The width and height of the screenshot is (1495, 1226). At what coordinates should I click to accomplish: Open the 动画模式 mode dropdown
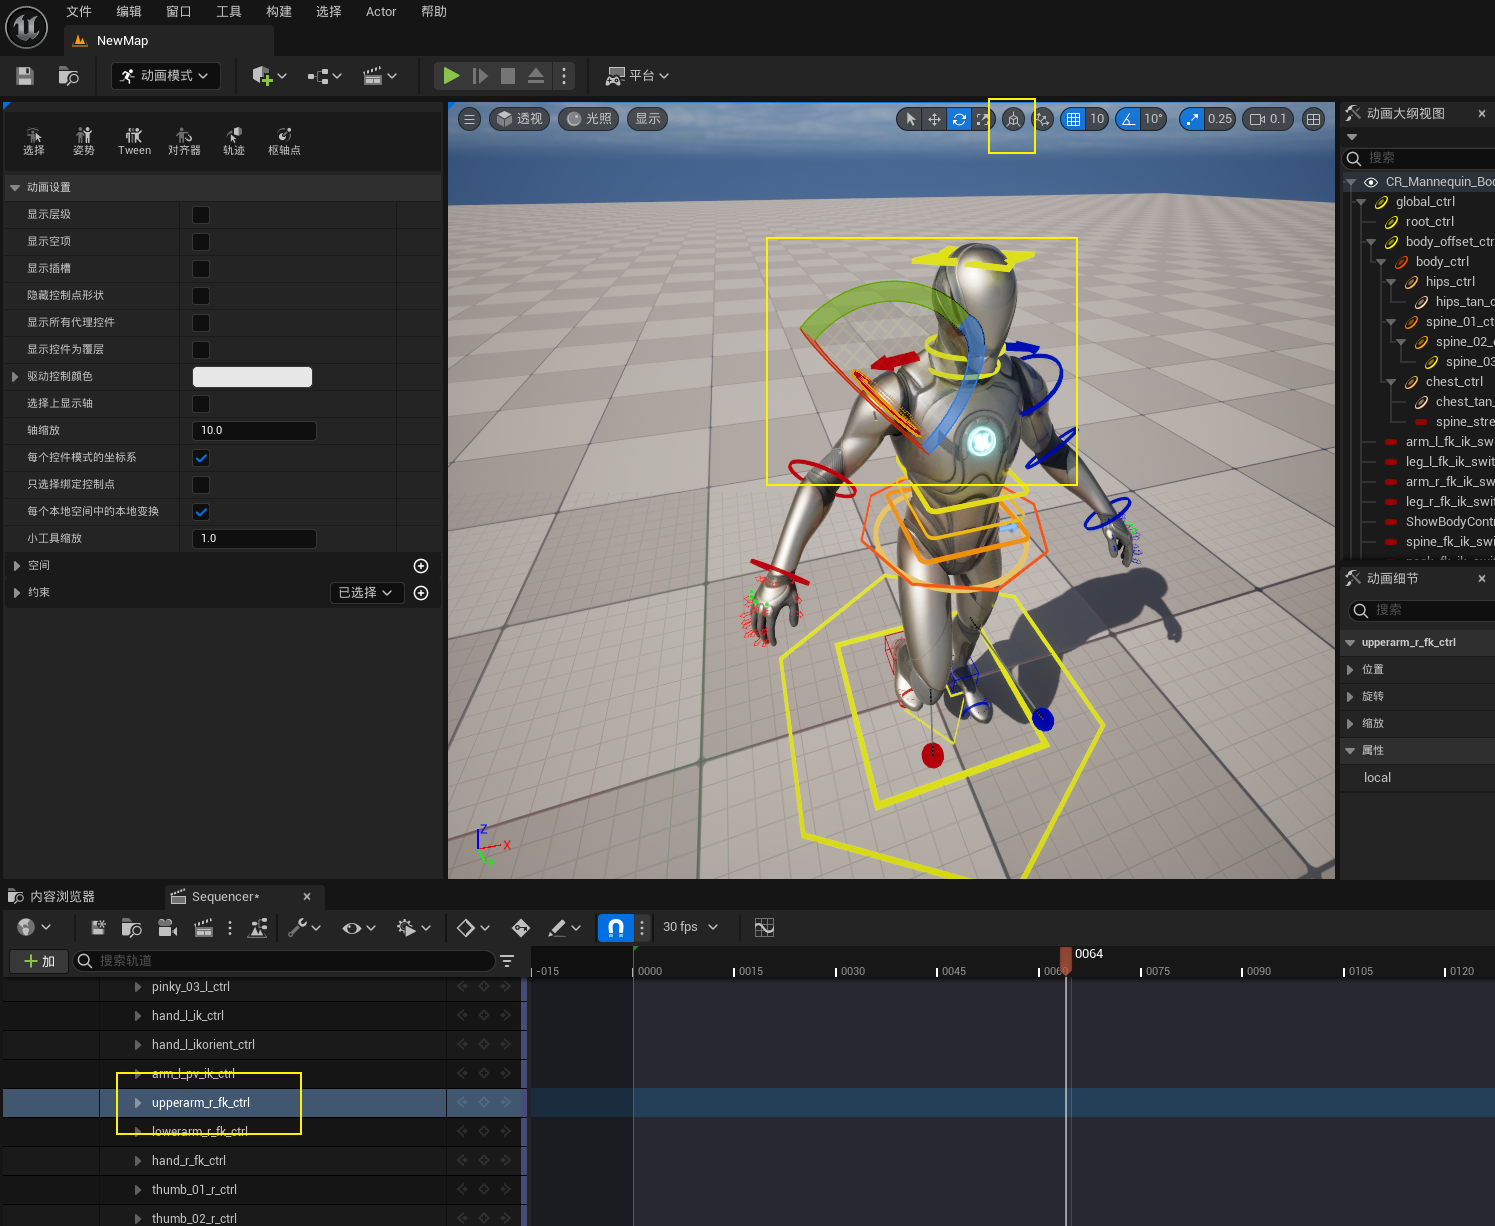(166, 76)
